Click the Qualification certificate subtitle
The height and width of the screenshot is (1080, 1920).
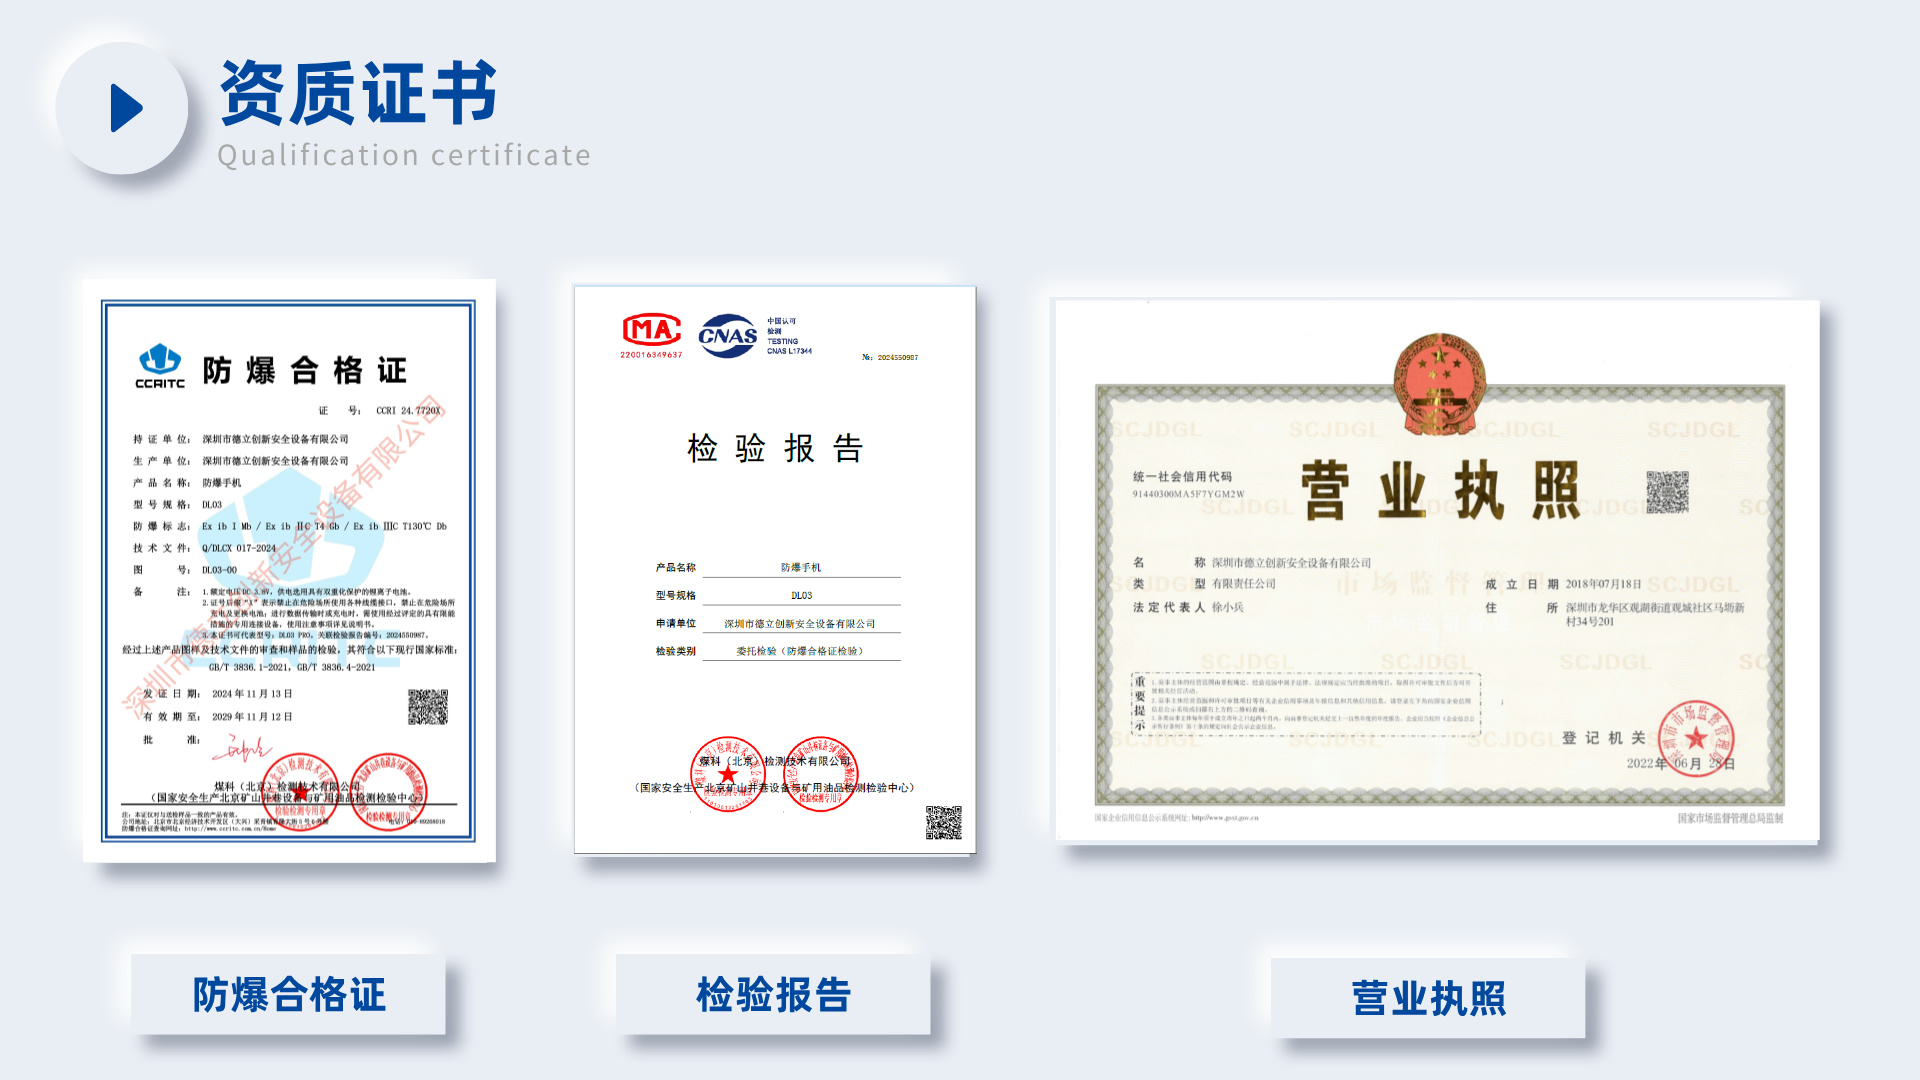(404, 156)
